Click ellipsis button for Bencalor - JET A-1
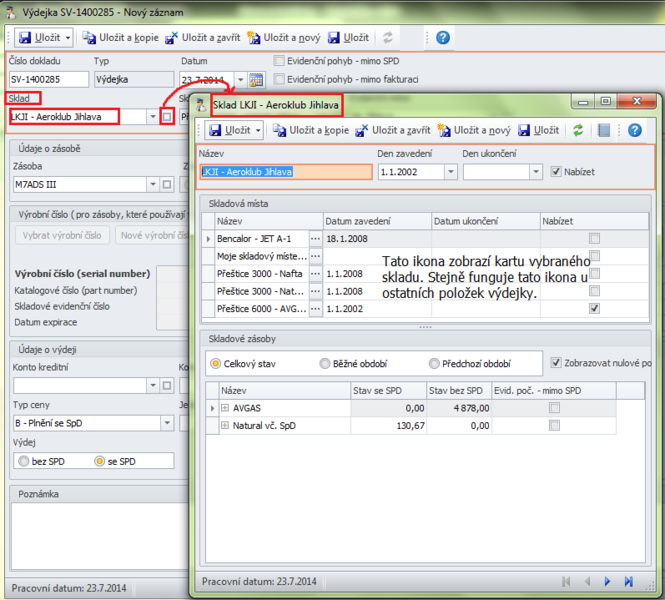 (x=316, y=239)
